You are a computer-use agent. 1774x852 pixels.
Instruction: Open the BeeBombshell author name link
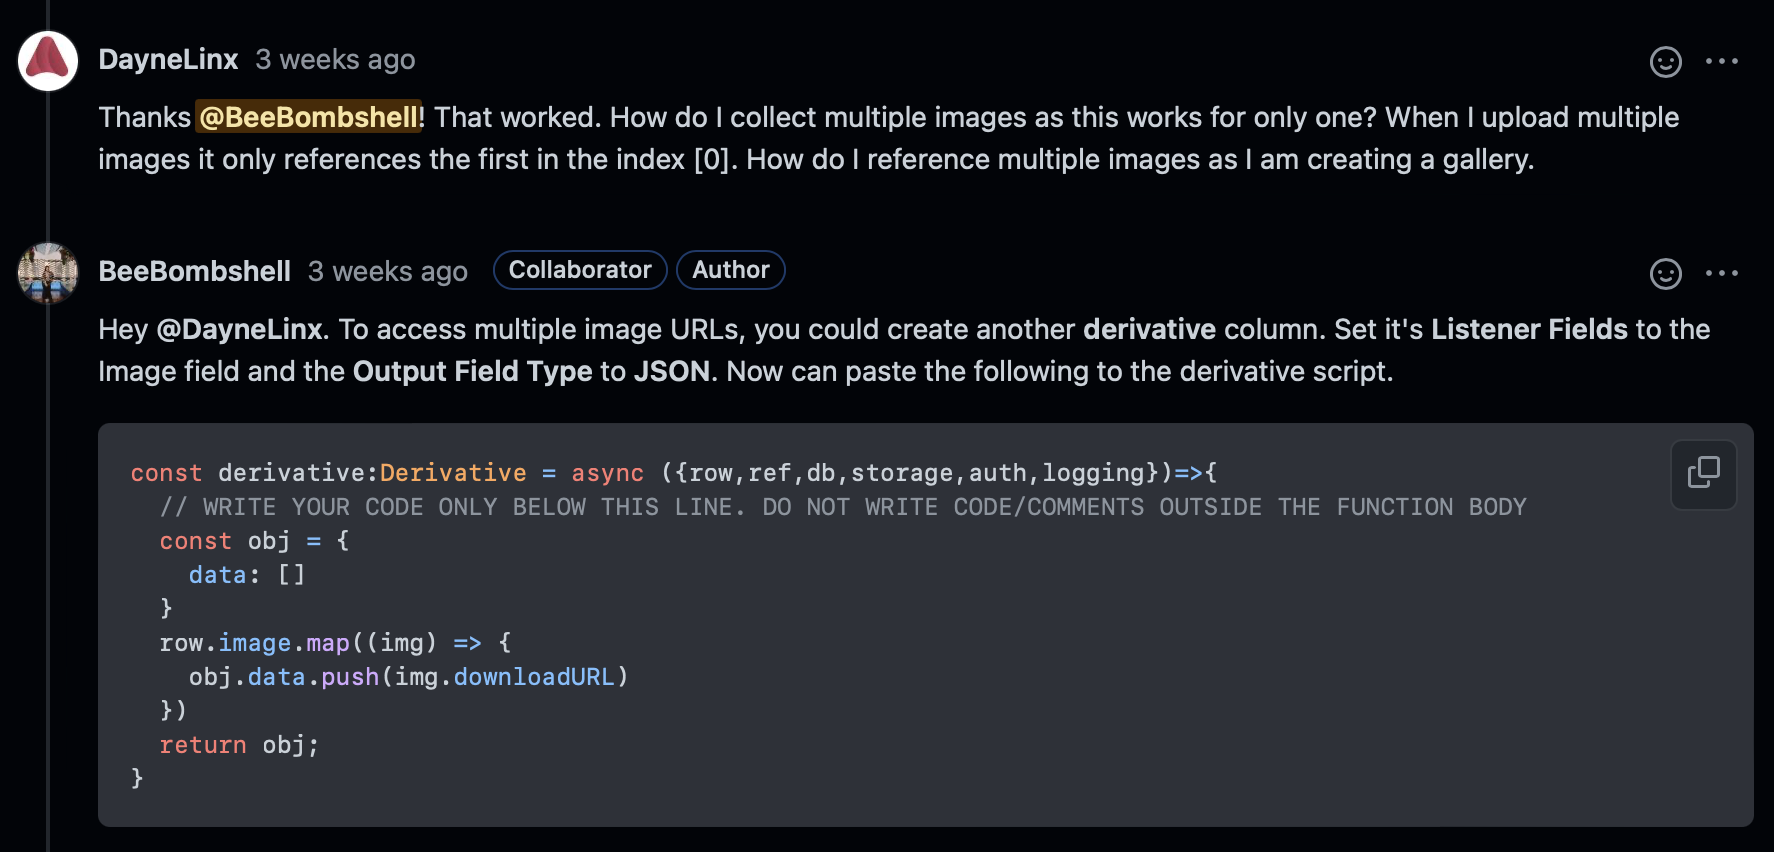tap(195, 272)
